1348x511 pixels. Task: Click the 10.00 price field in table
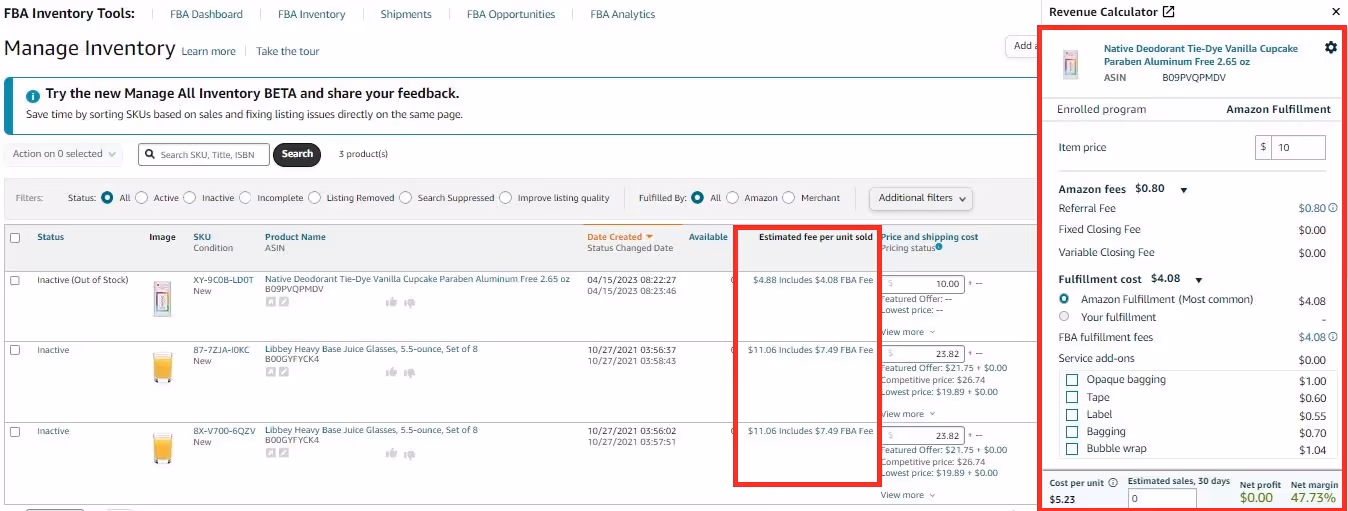[x=924, y=284]
